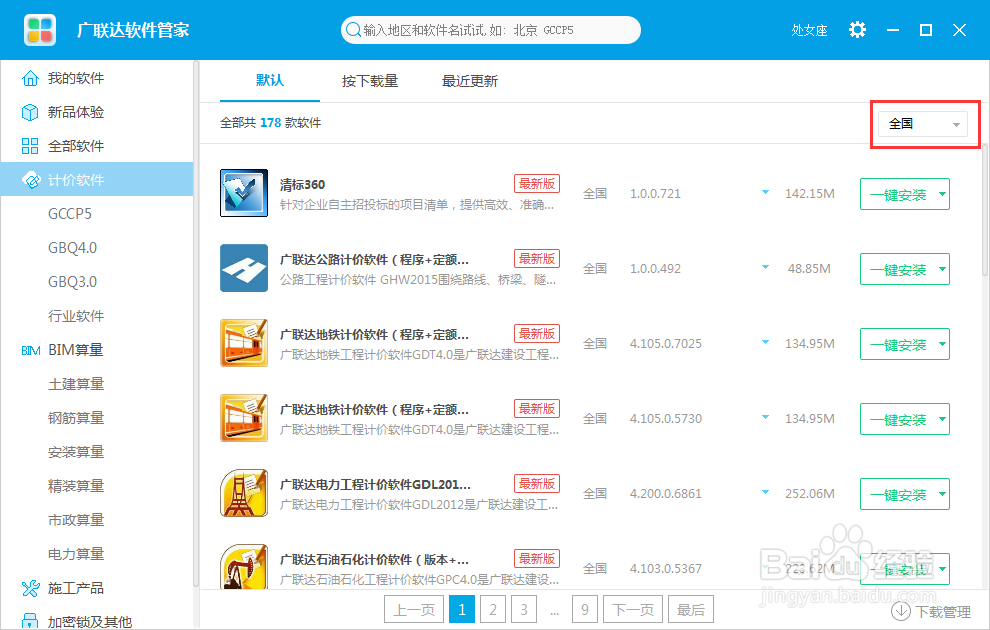
Task: Select 全部软件 grid icon
Action: (x=30, y=146)
